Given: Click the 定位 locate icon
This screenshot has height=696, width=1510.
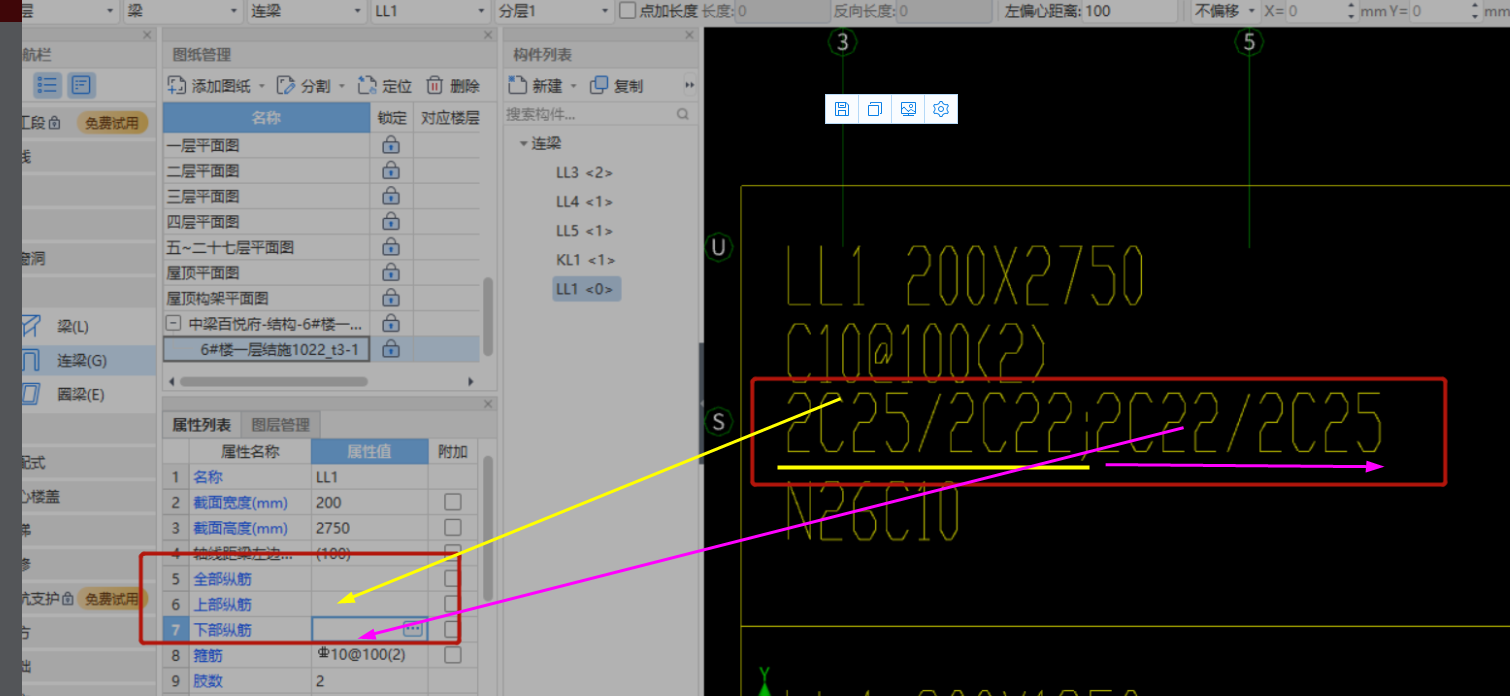Looking at the screenshot, I should tap(367, 85).
